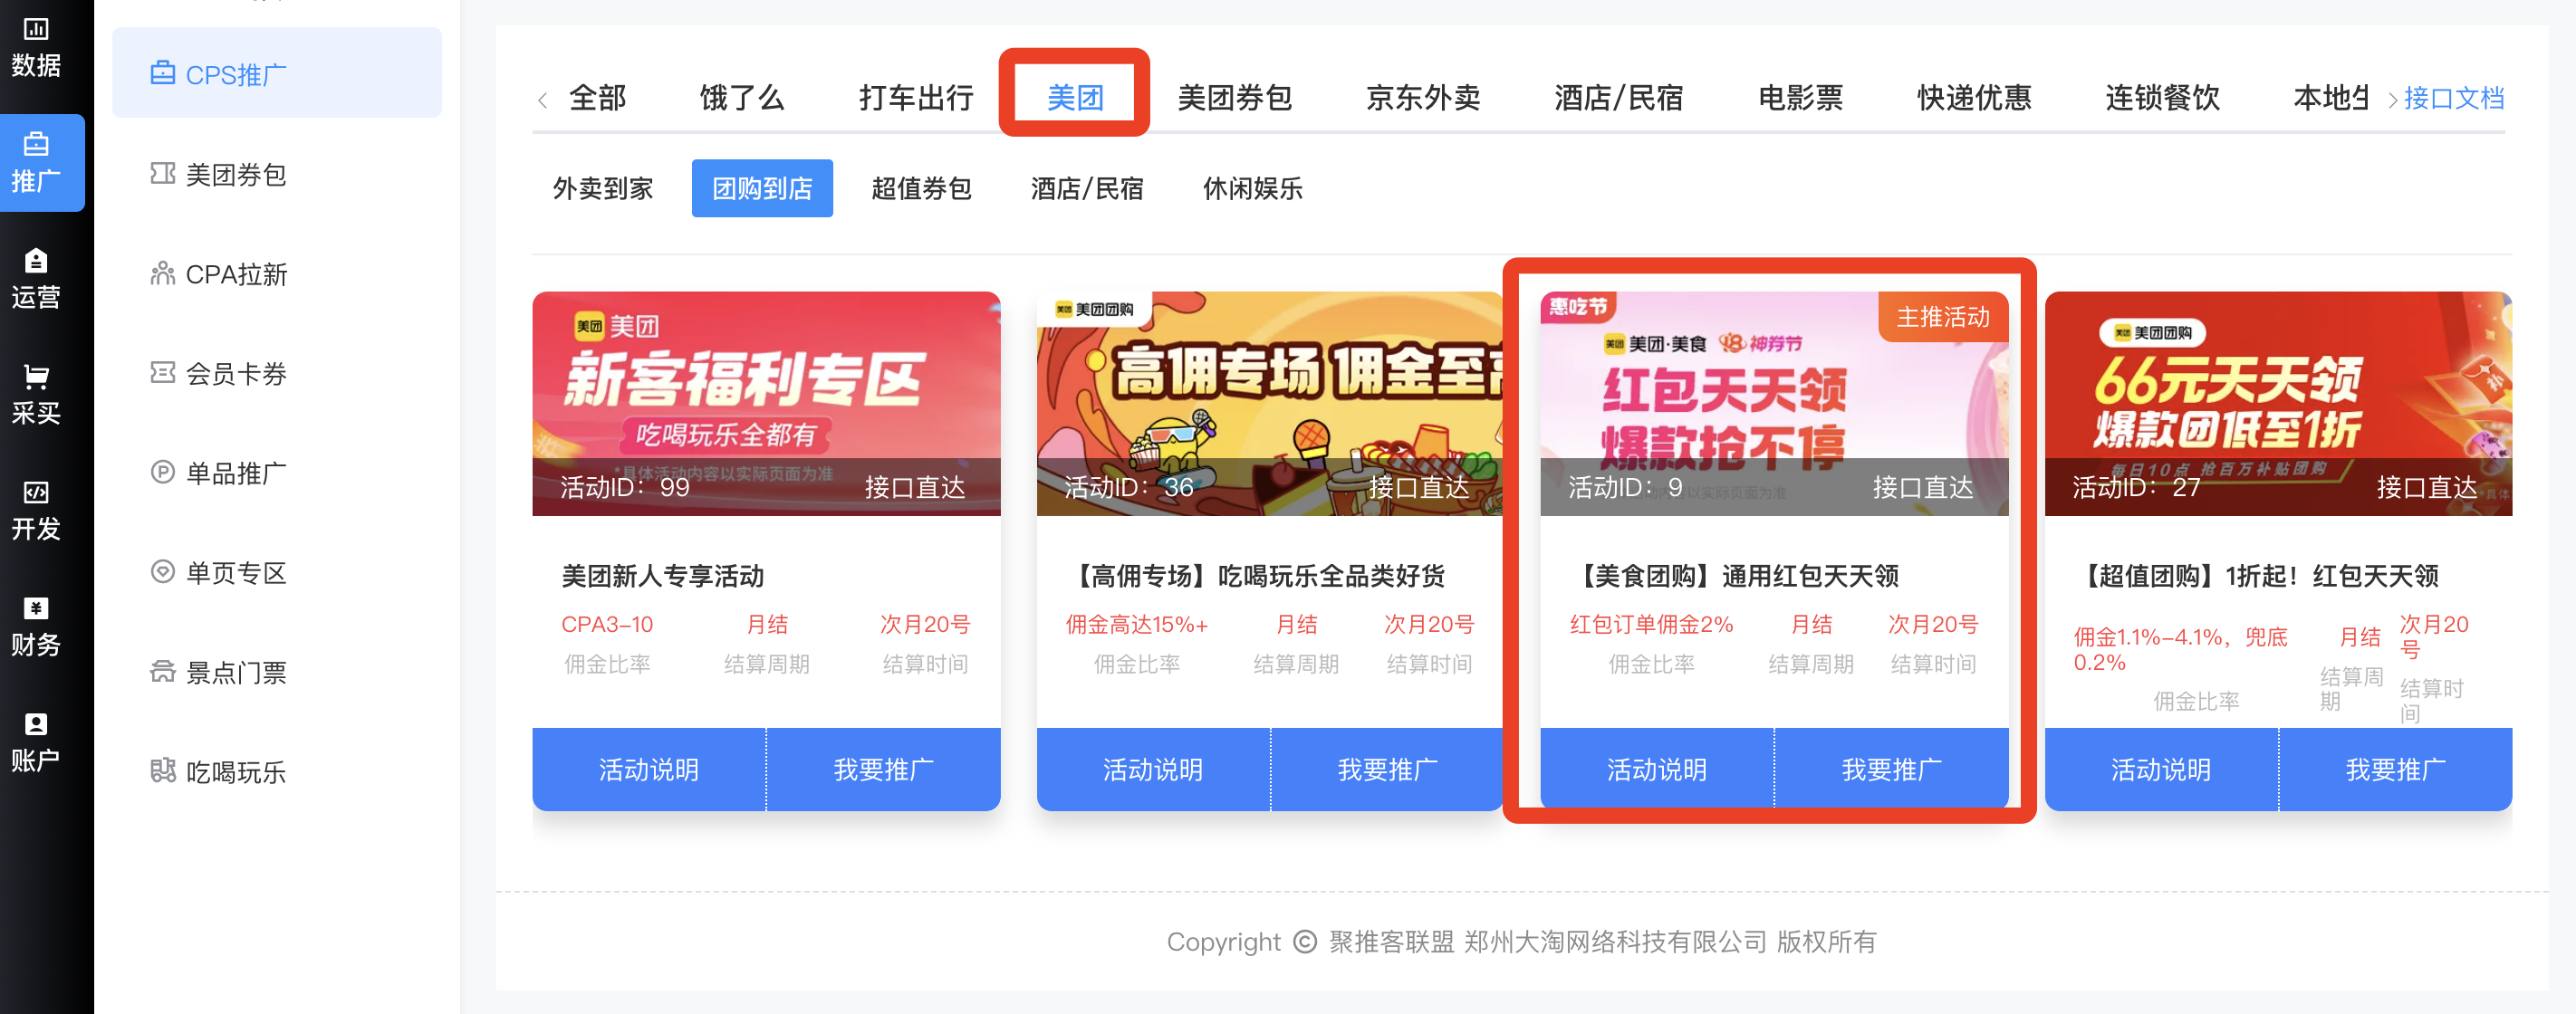
Task: Select the 超值券包 sub-category
Action: (921, 188)
